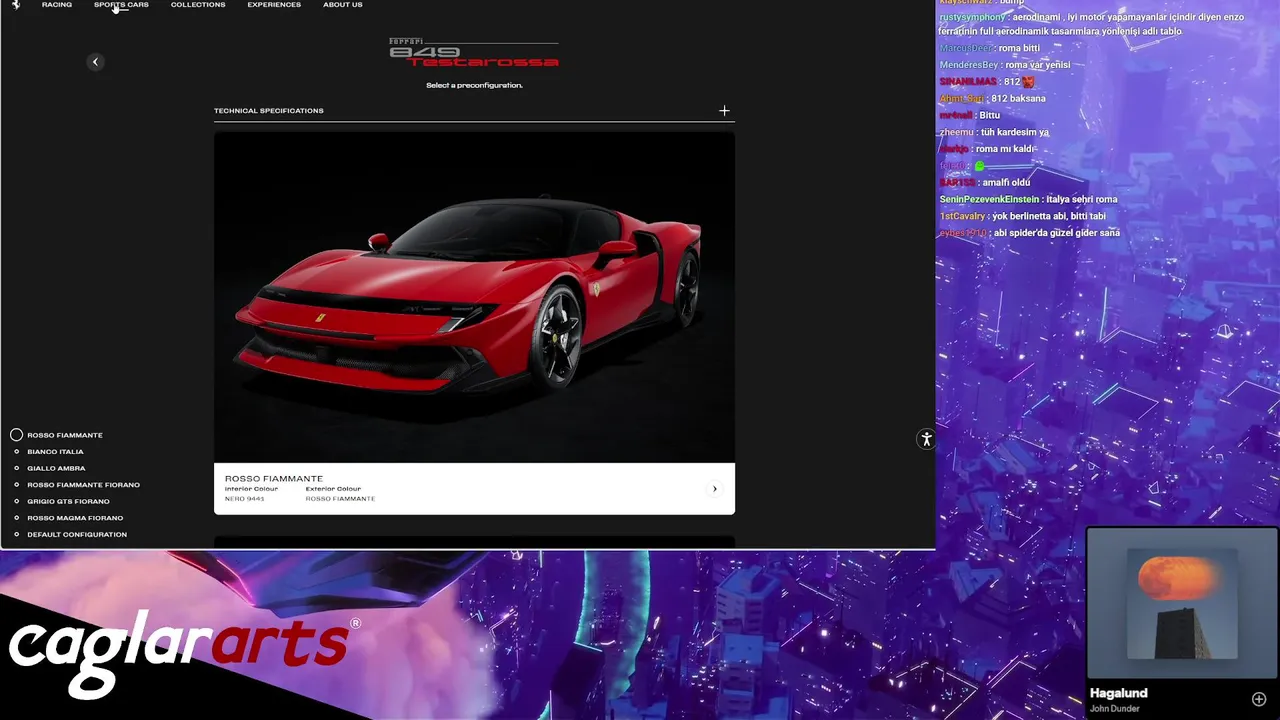Open the Collections menu
The height and width of the screenshot is (720, 1280).
[x=198, y=5]
